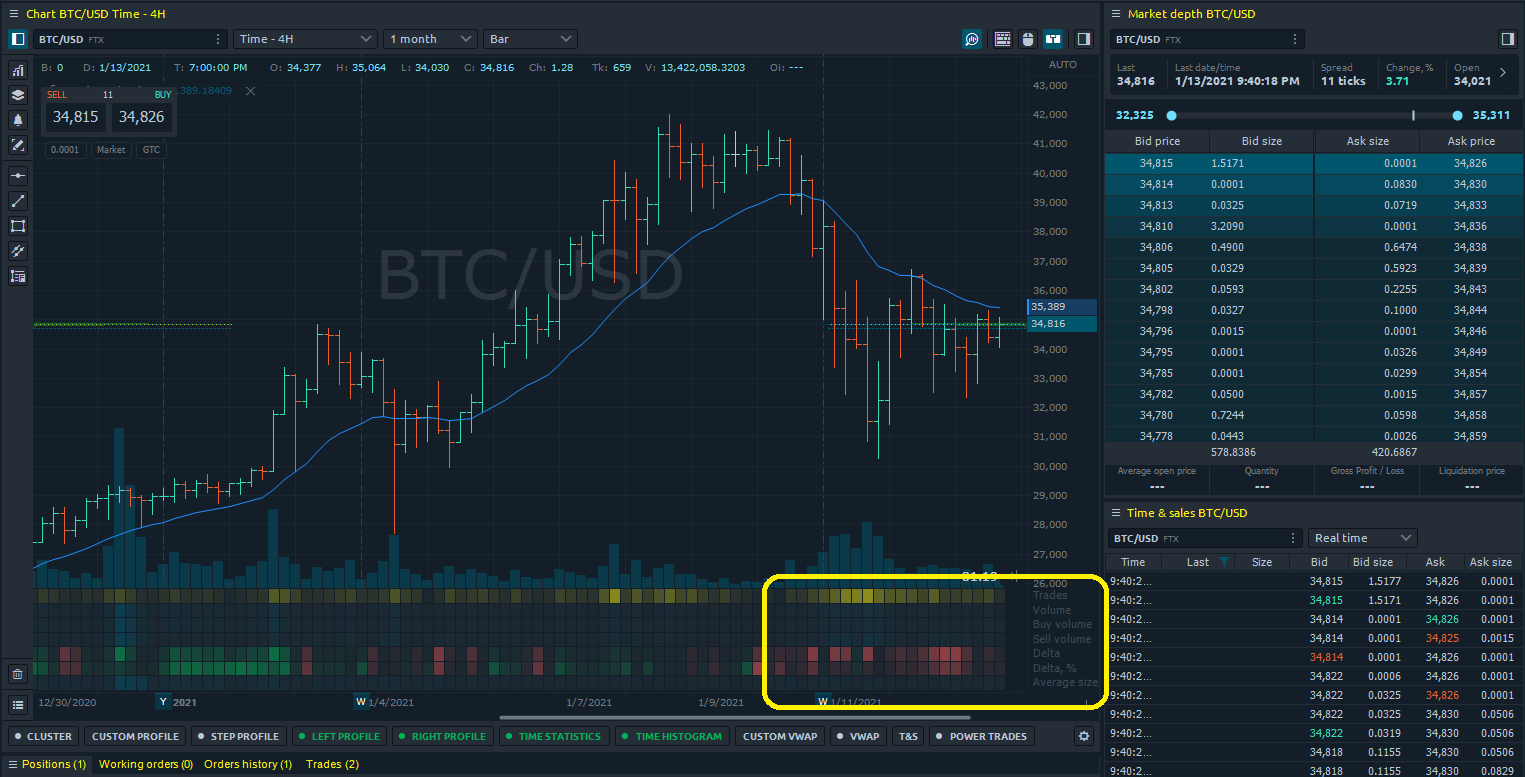The width and height of the screenshot is (1525, 777).
Task: Click the BTC/USD symbol field in Market depth
Action: (x=1207, y=39)
